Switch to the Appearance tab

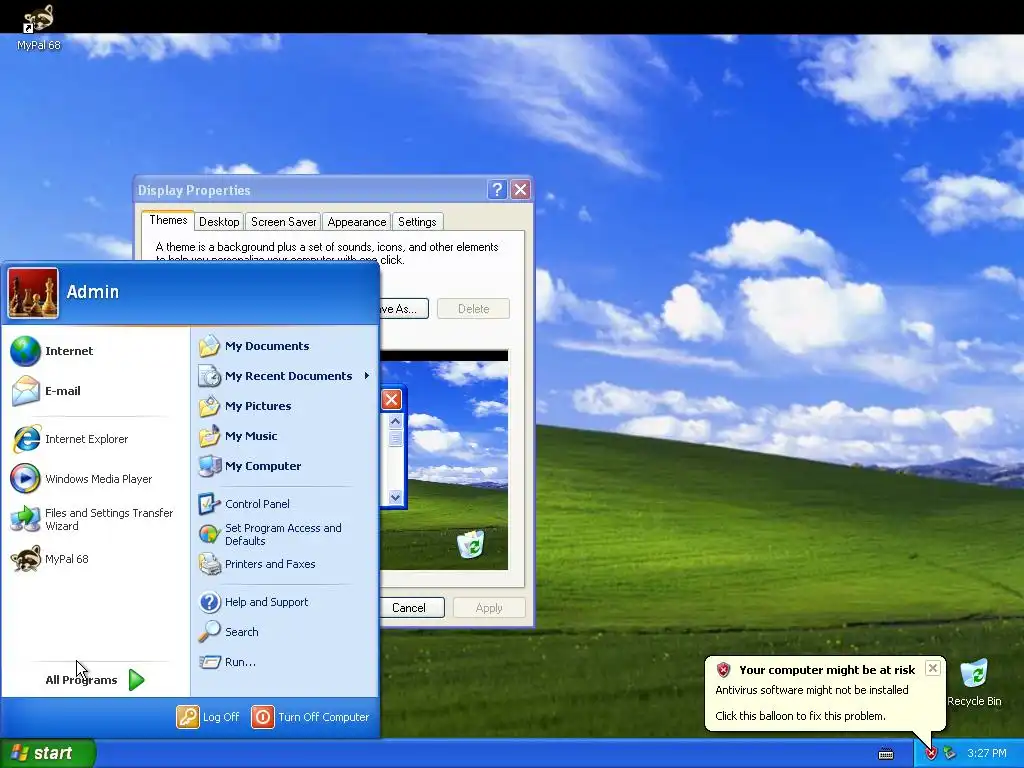[357, 222]
